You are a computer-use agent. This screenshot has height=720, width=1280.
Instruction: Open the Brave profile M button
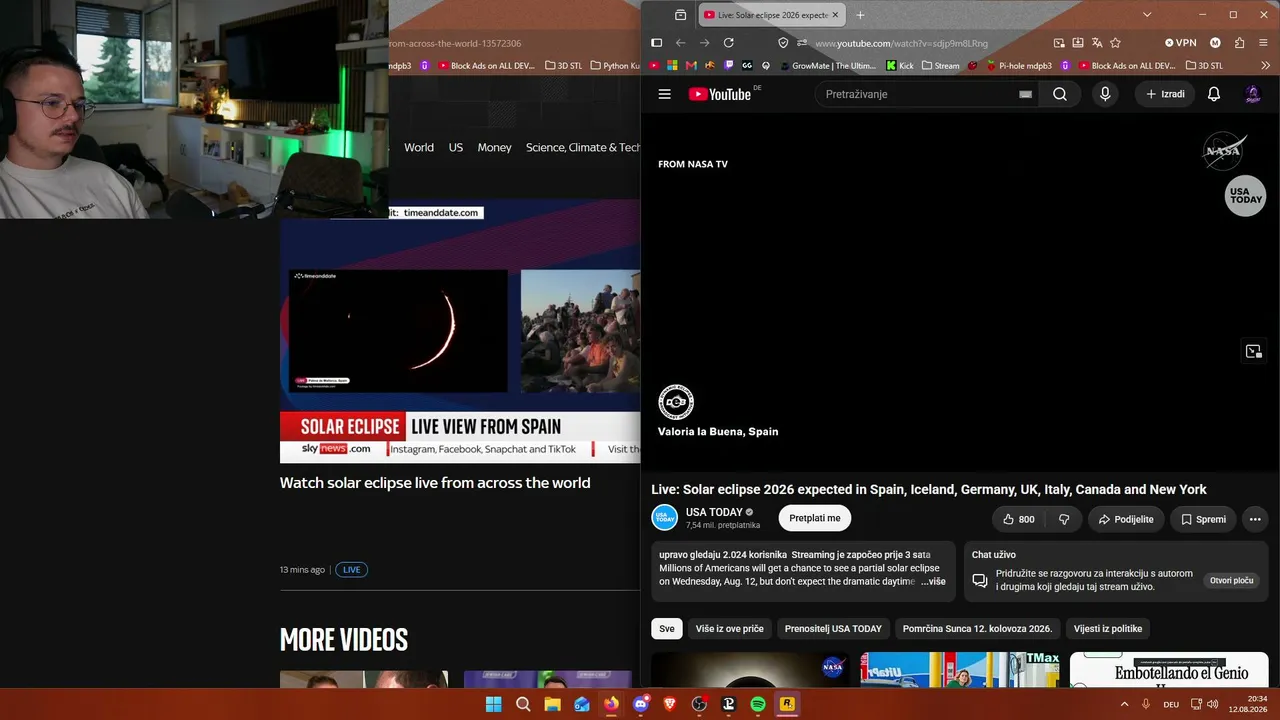tap(1215, 43)
